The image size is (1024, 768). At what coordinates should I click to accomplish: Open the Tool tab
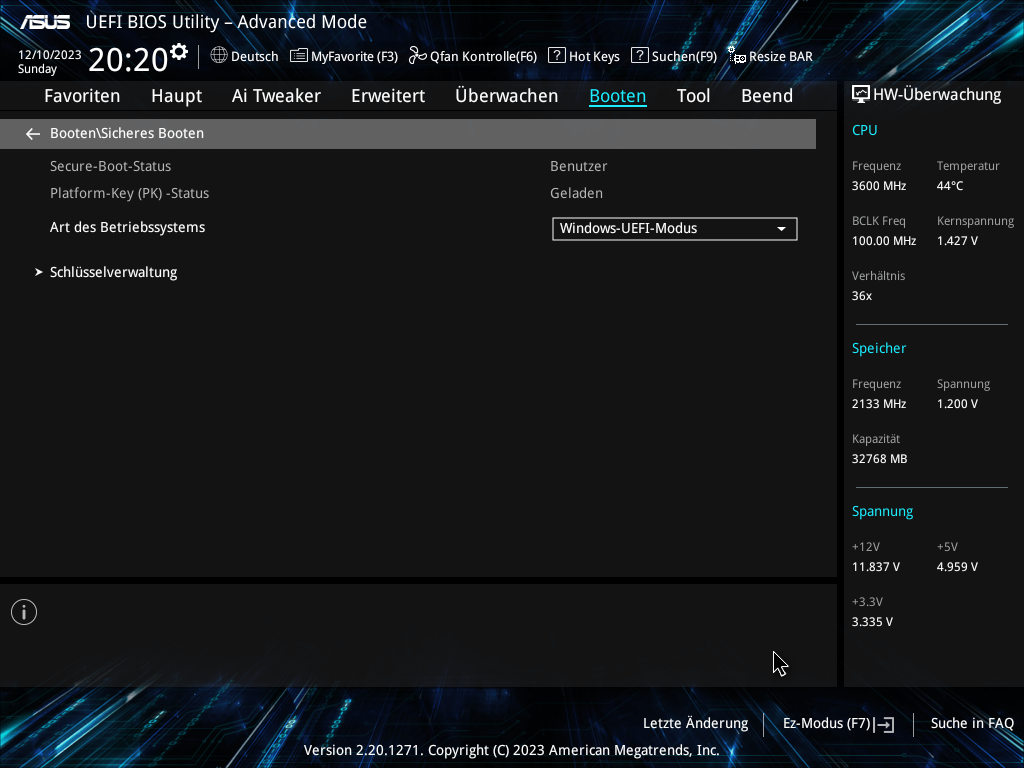(694, 96)
